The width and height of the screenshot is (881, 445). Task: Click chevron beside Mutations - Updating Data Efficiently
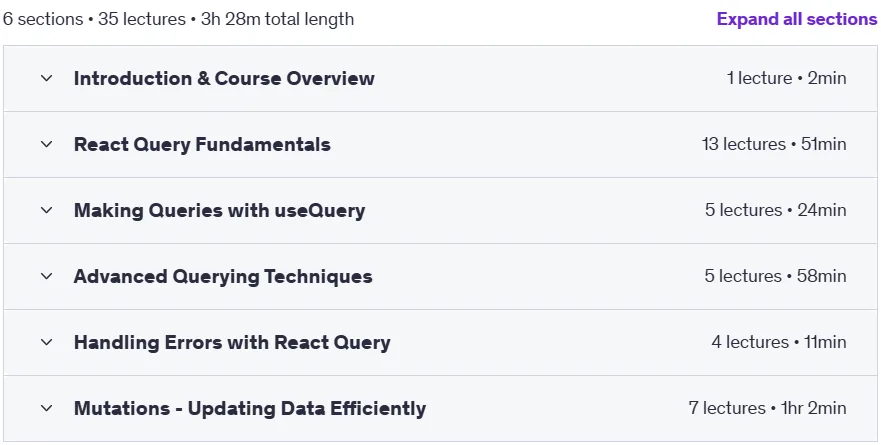pos(47,408)
